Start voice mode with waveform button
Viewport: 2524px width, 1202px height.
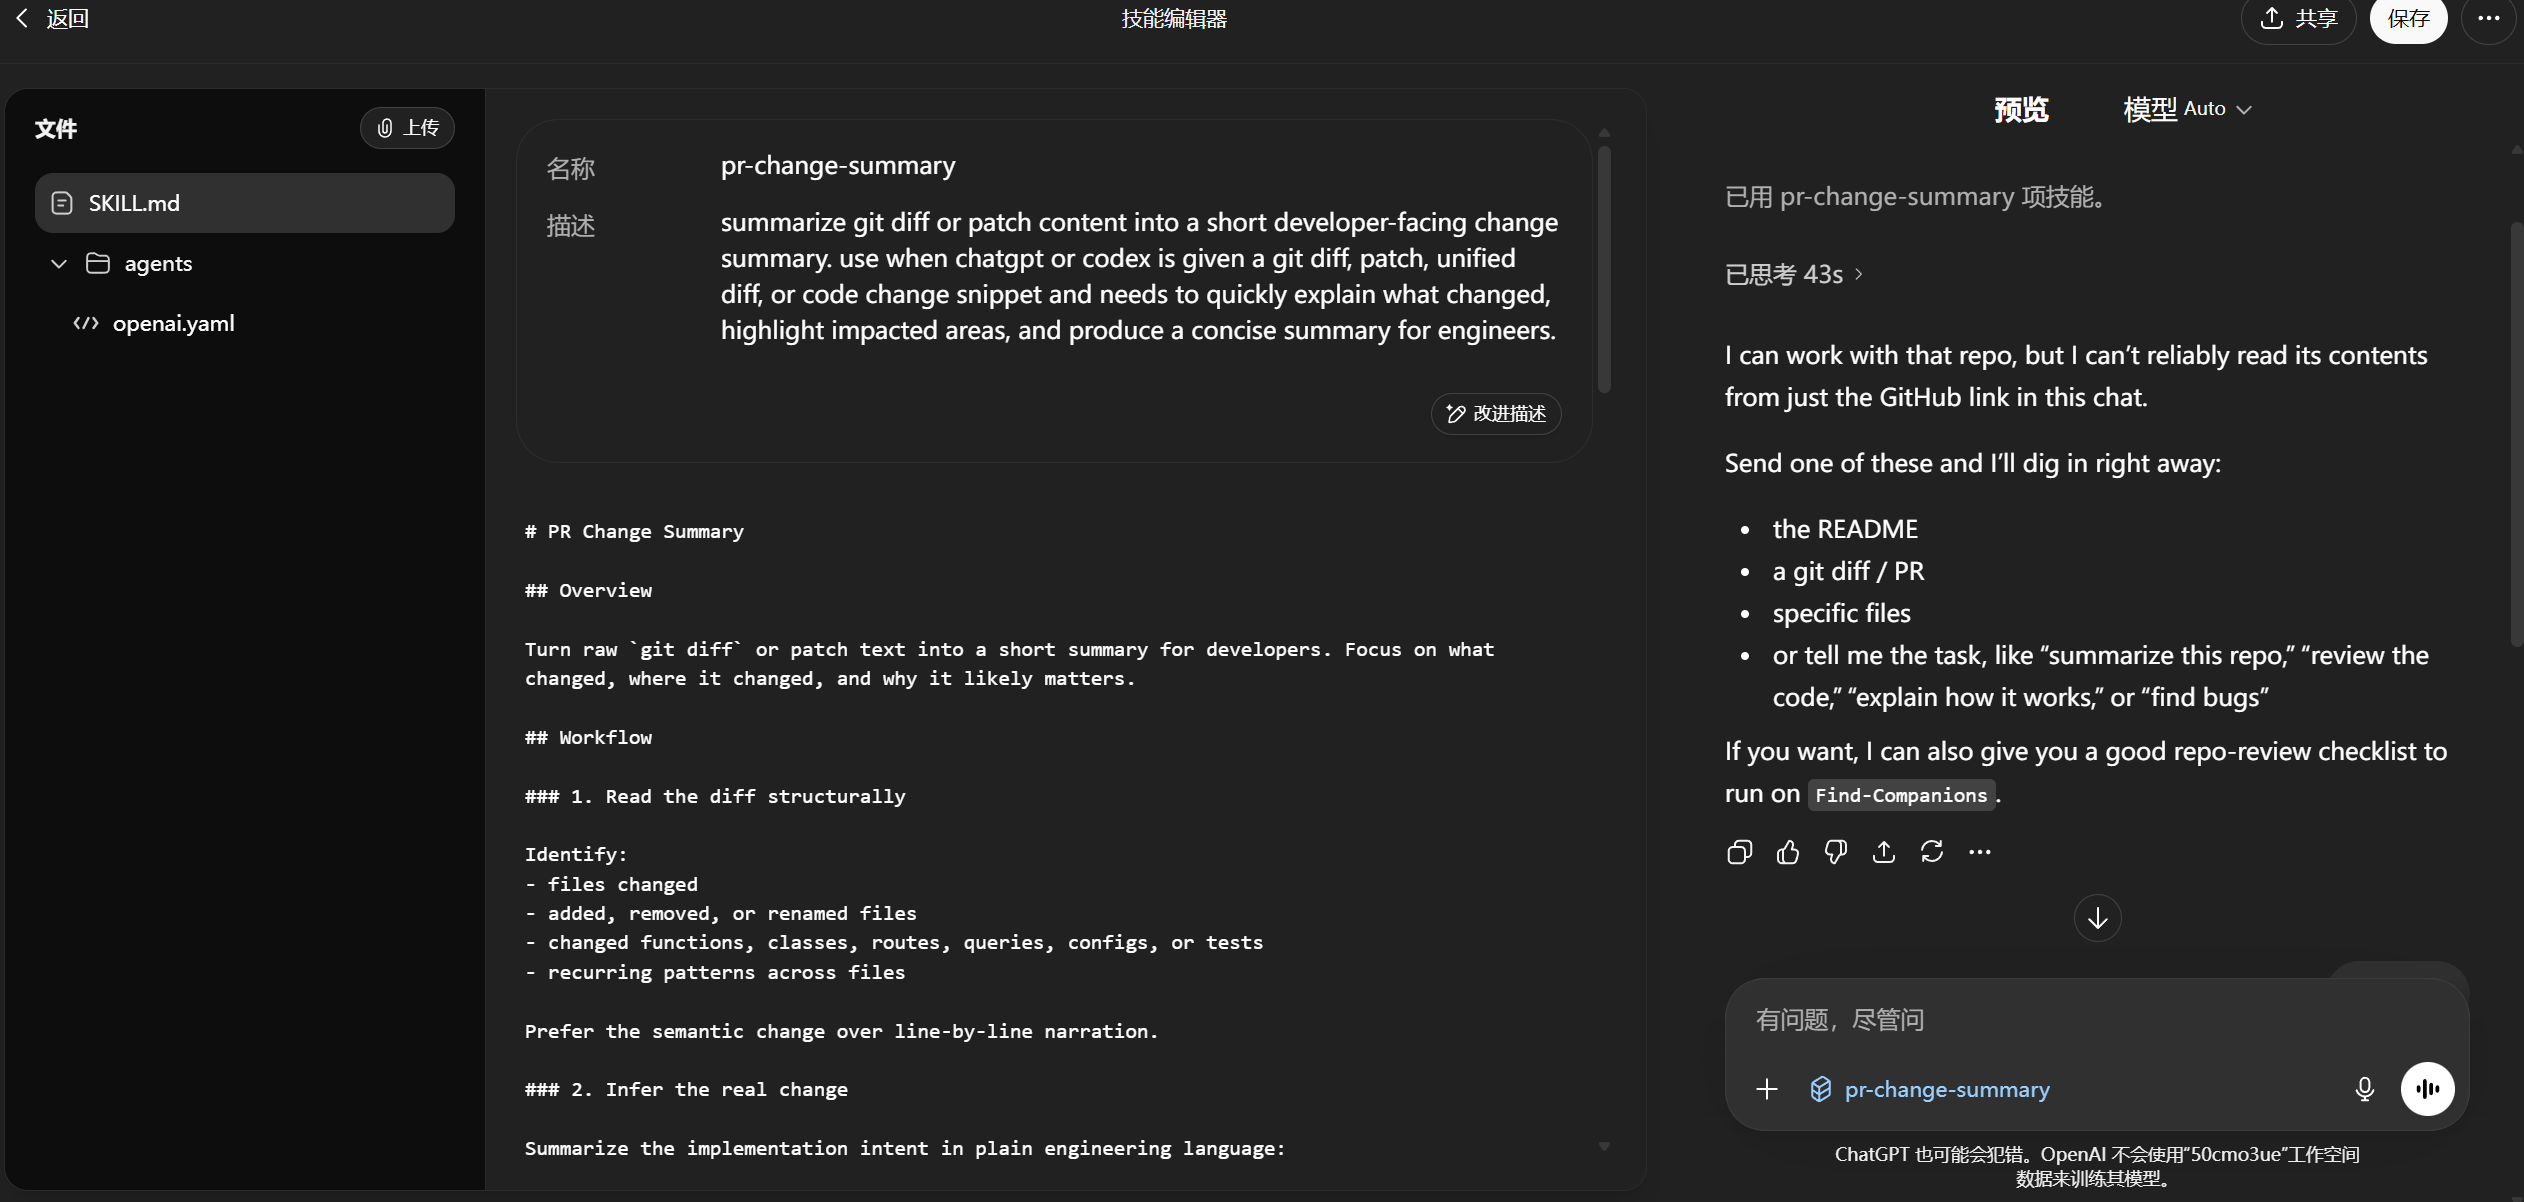tap(2427, 1089)
